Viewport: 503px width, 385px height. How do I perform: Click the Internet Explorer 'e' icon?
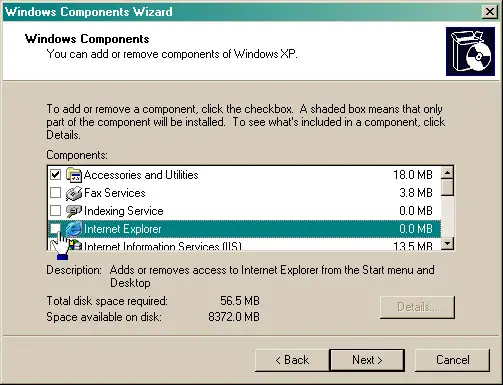74,229
